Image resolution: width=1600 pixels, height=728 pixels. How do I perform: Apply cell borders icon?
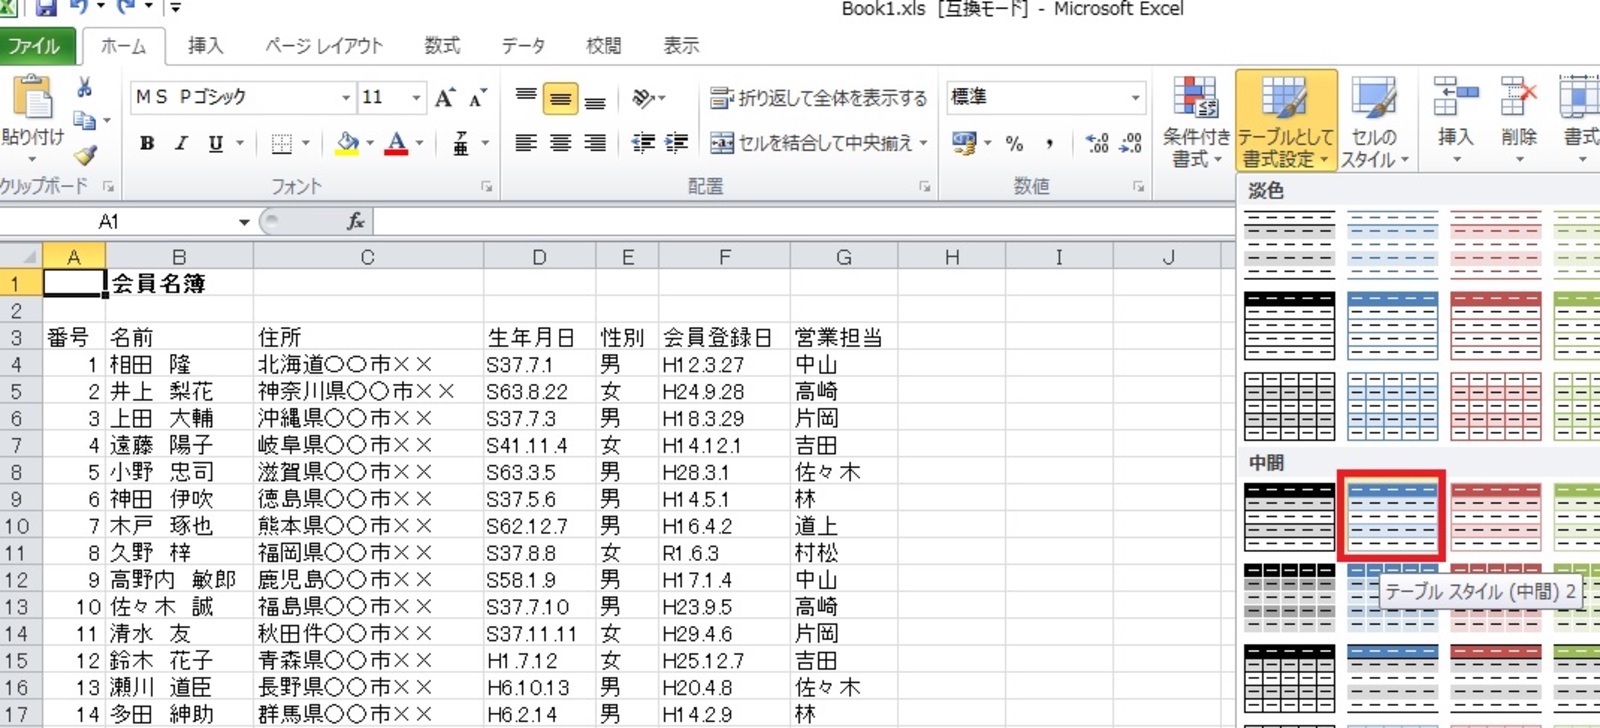(282, 143)
